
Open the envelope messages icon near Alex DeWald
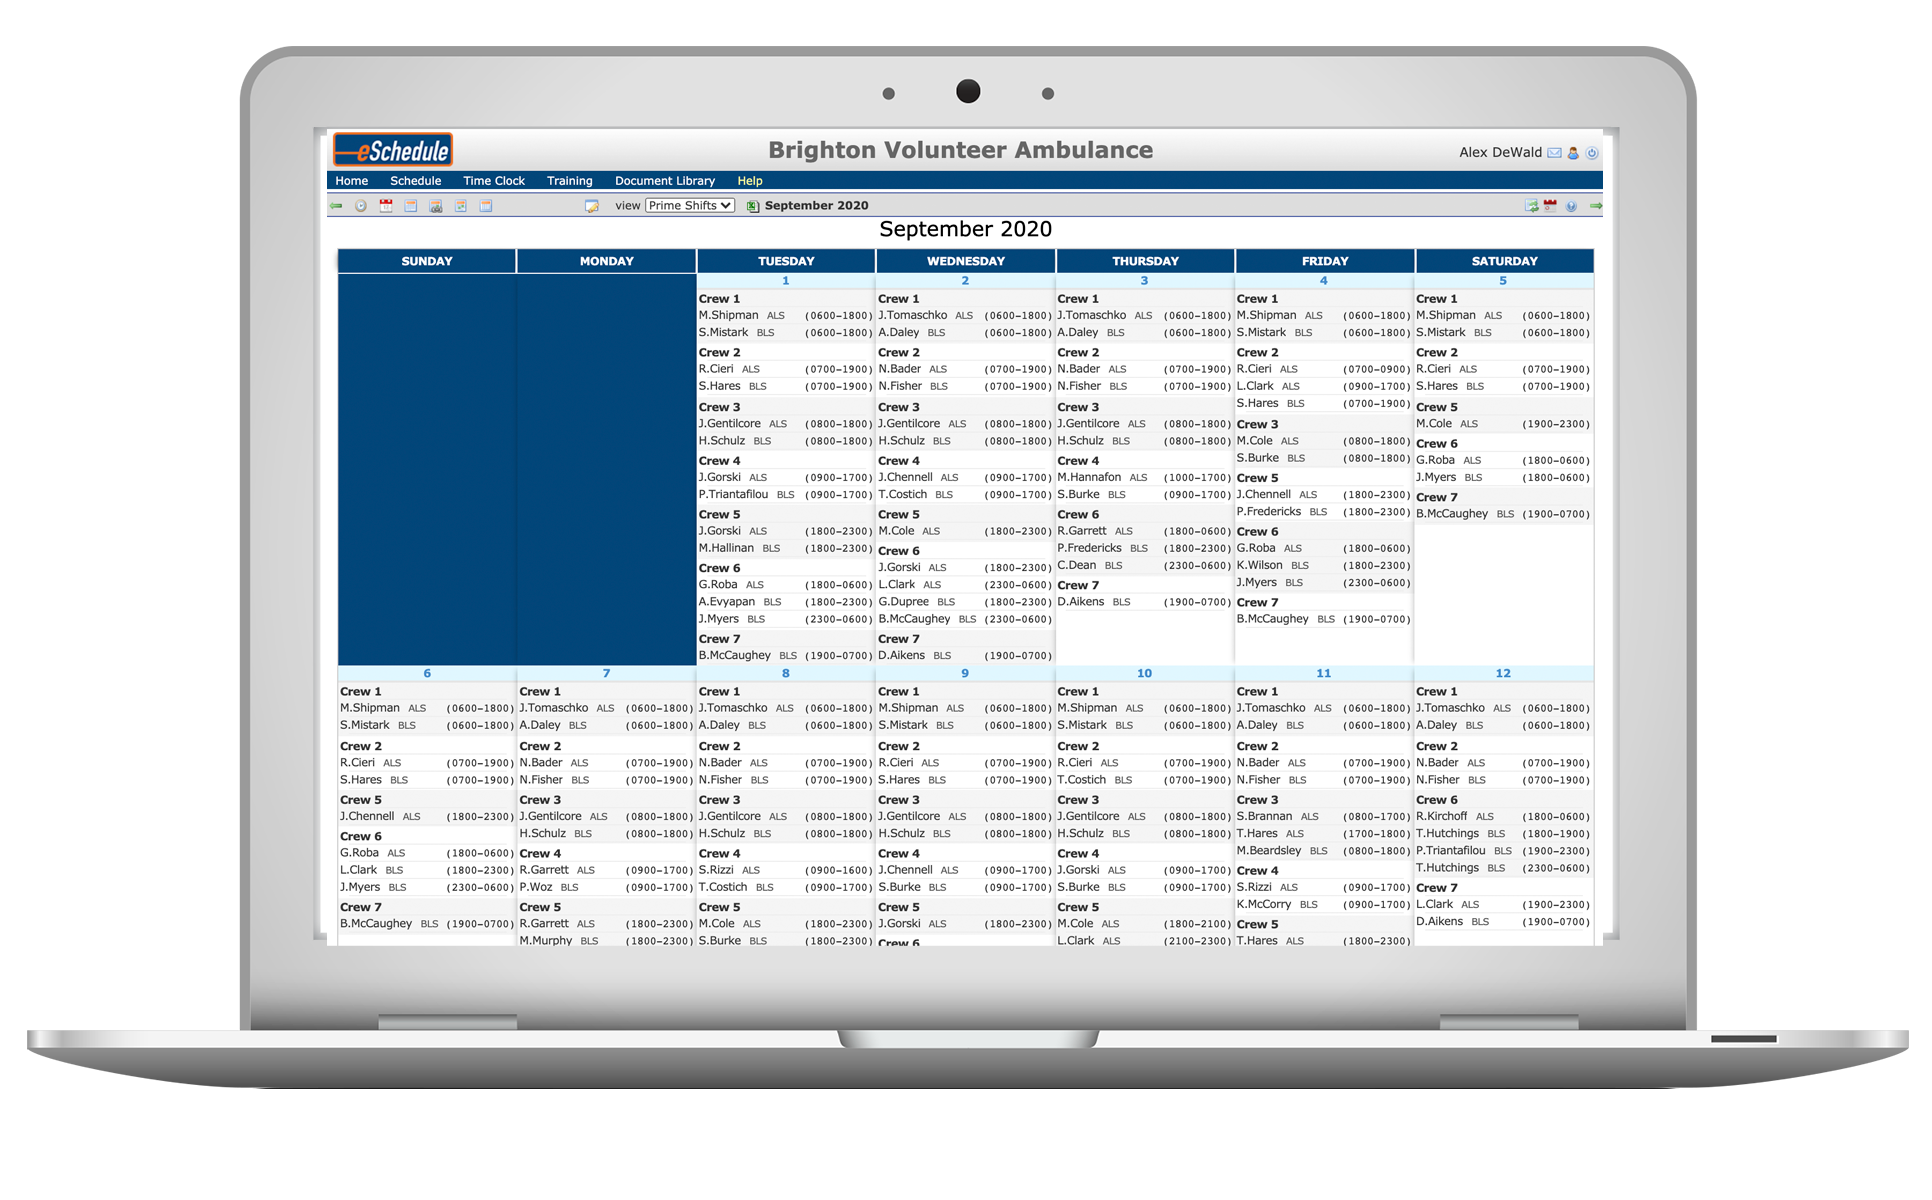[x=1553, y=153]
